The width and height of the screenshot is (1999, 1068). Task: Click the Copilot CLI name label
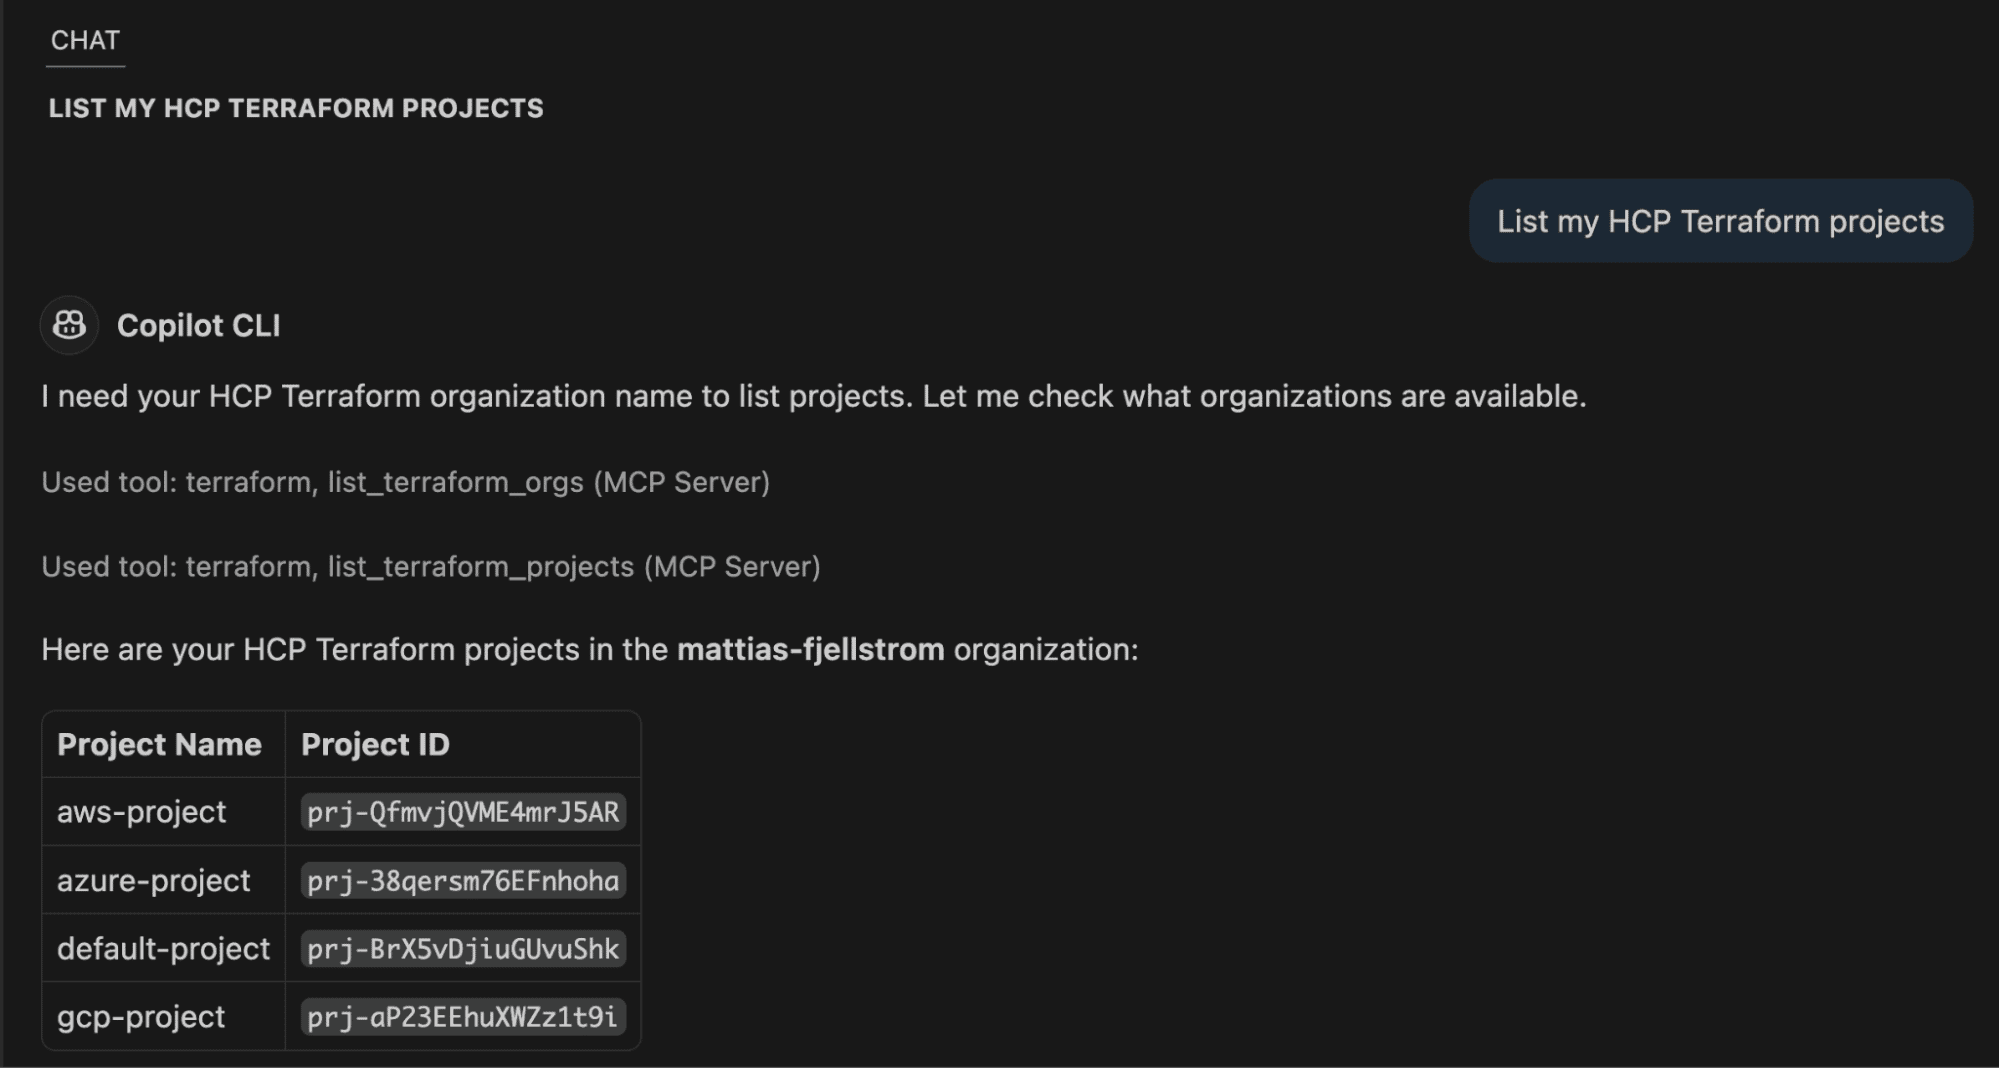tap(199, 326)
